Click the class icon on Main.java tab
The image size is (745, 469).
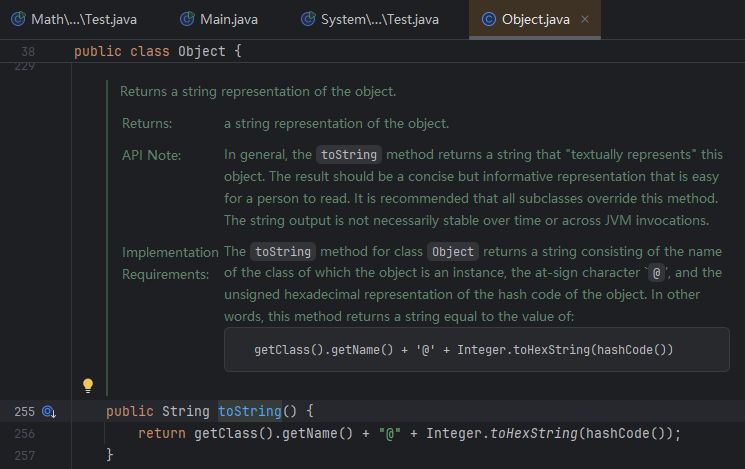187,19
